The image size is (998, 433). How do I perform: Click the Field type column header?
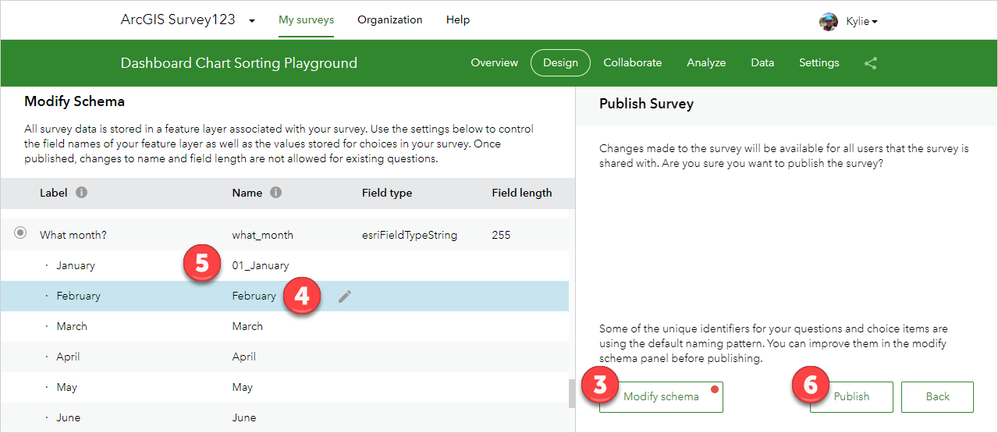coord(387,193)
